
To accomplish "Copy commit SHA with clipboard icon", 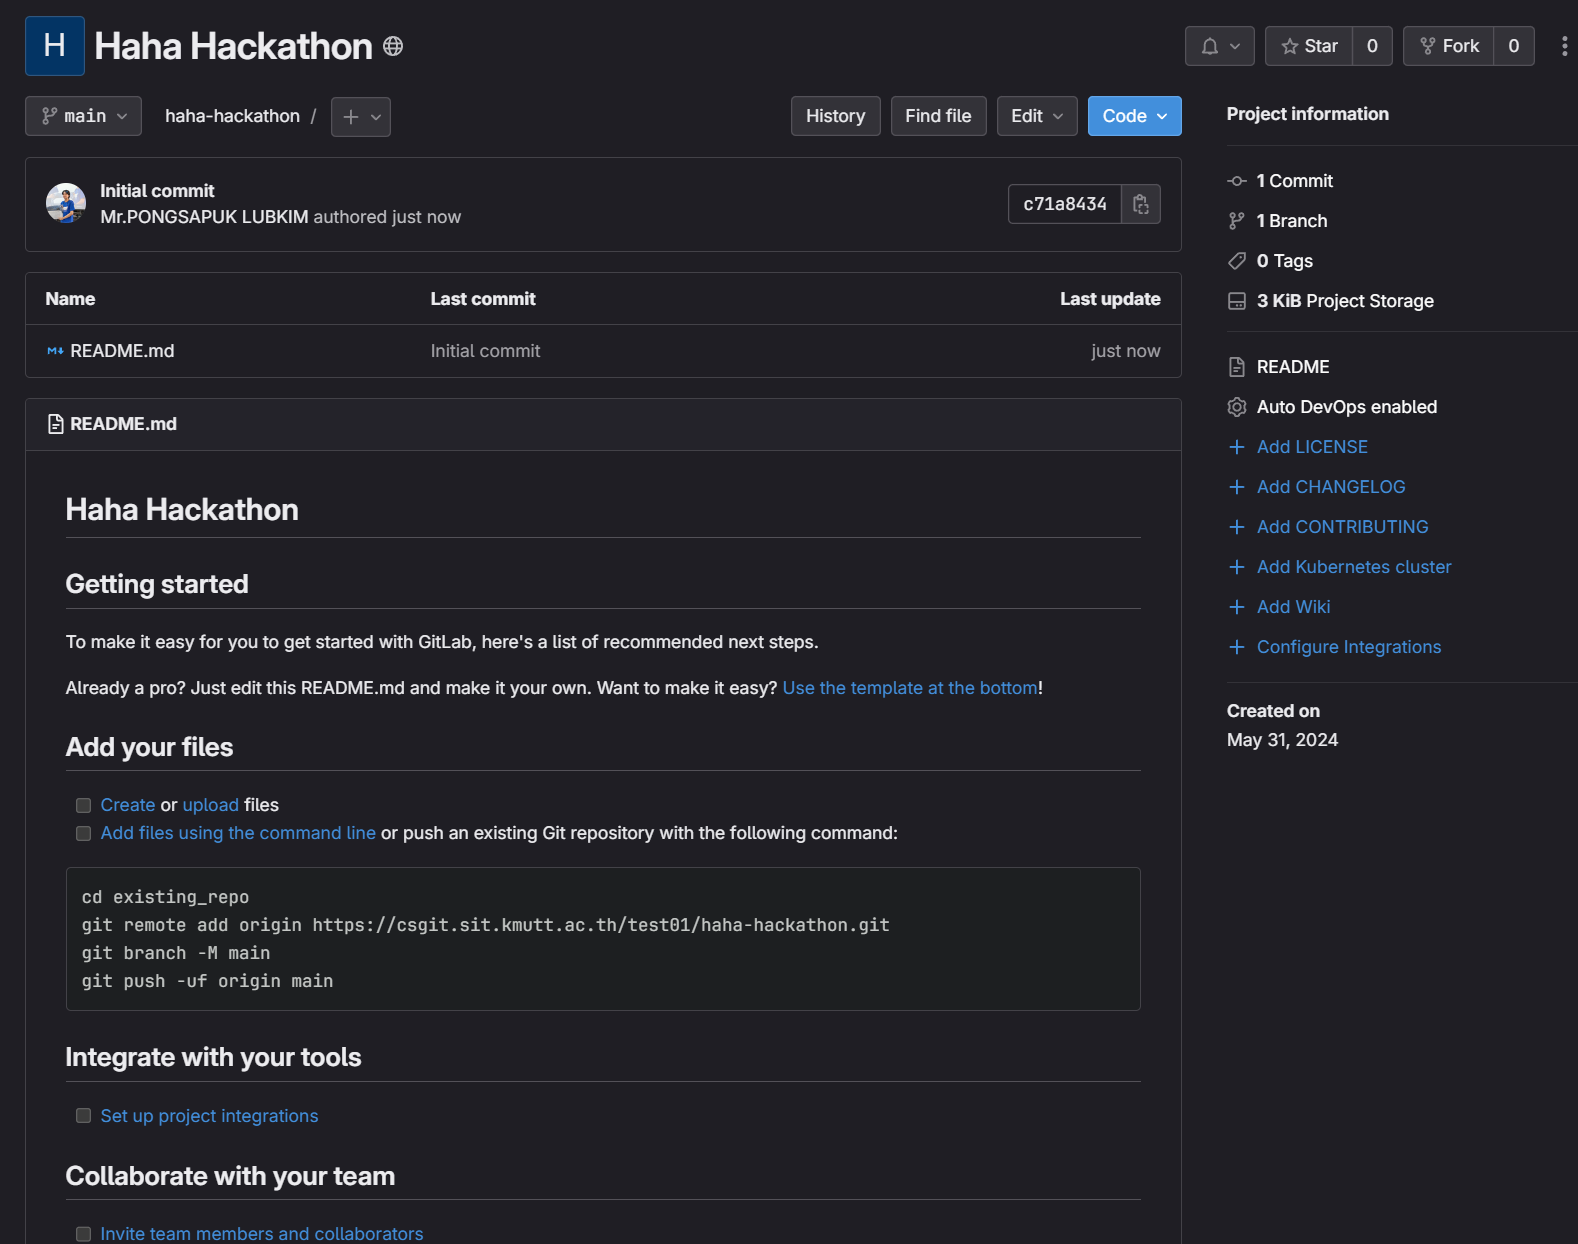I will coord(1141,204).
